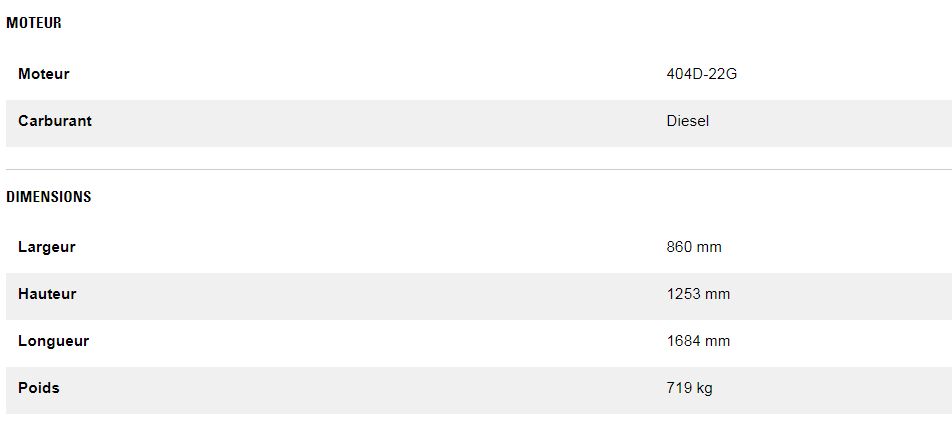The image size is (952, 426).
Task: Click the 860 mm width value
Action: coord(693,247)
